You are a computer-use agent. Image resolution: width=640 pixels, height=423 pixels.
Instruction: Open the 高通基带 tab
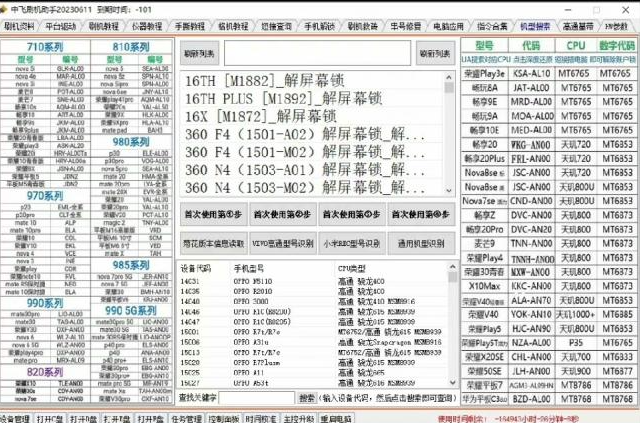(x=578, y=27)
